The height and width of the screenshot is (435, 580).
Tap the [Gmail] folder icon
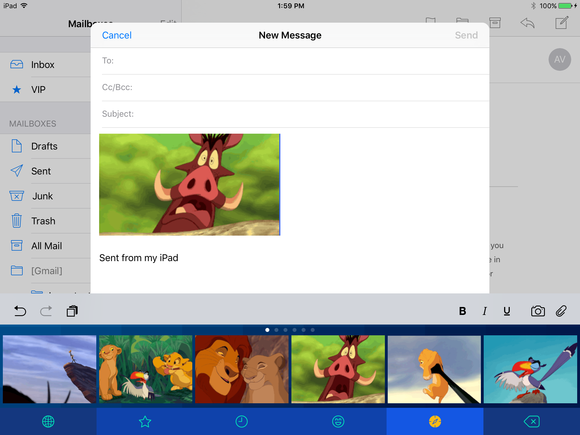(x=17, y=270)
